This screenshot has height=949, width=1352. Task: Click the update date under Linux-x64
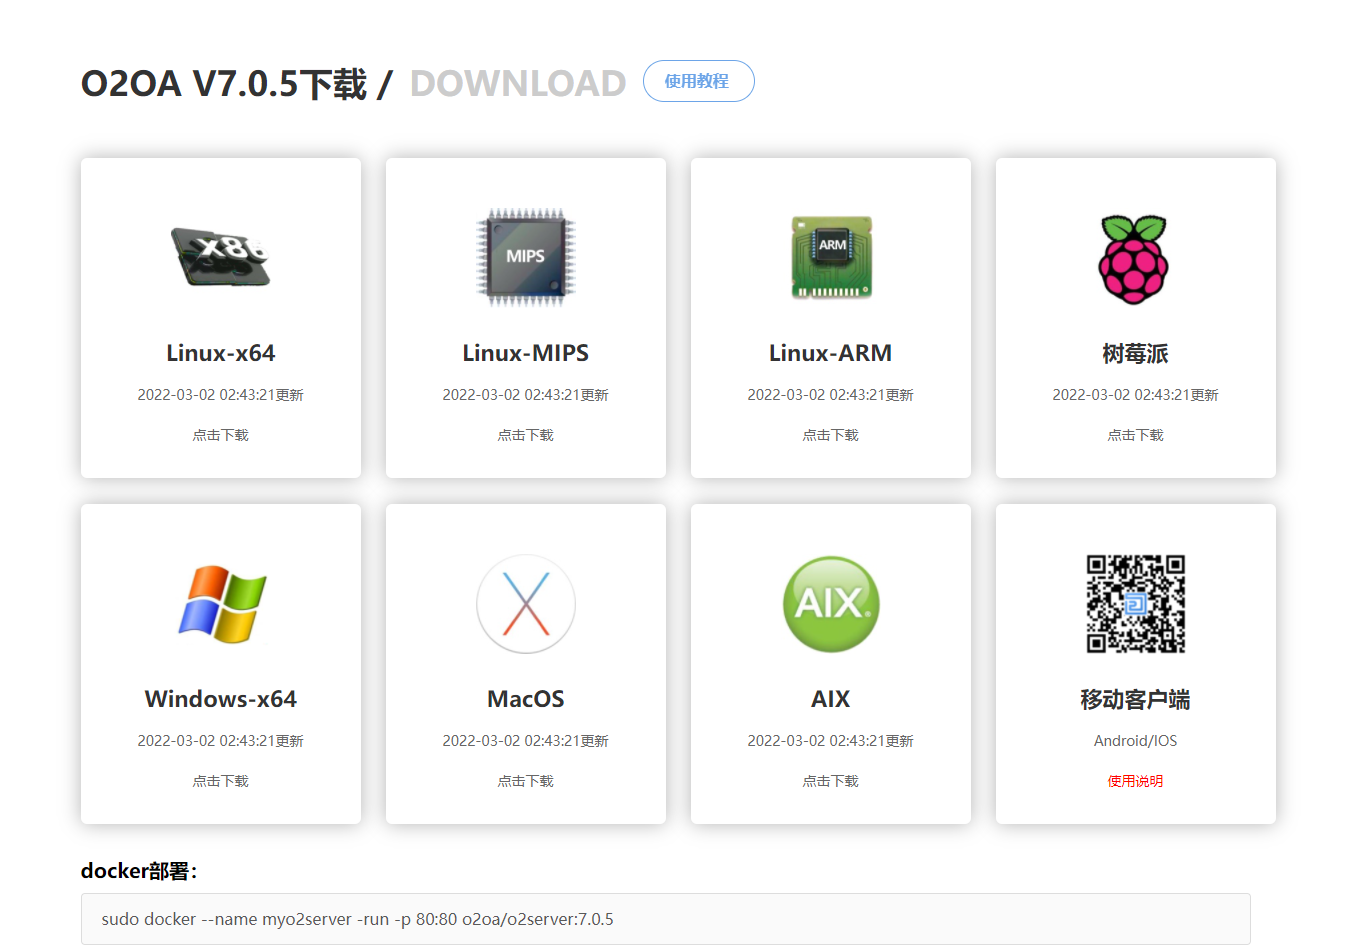click(x=221, y=395)
